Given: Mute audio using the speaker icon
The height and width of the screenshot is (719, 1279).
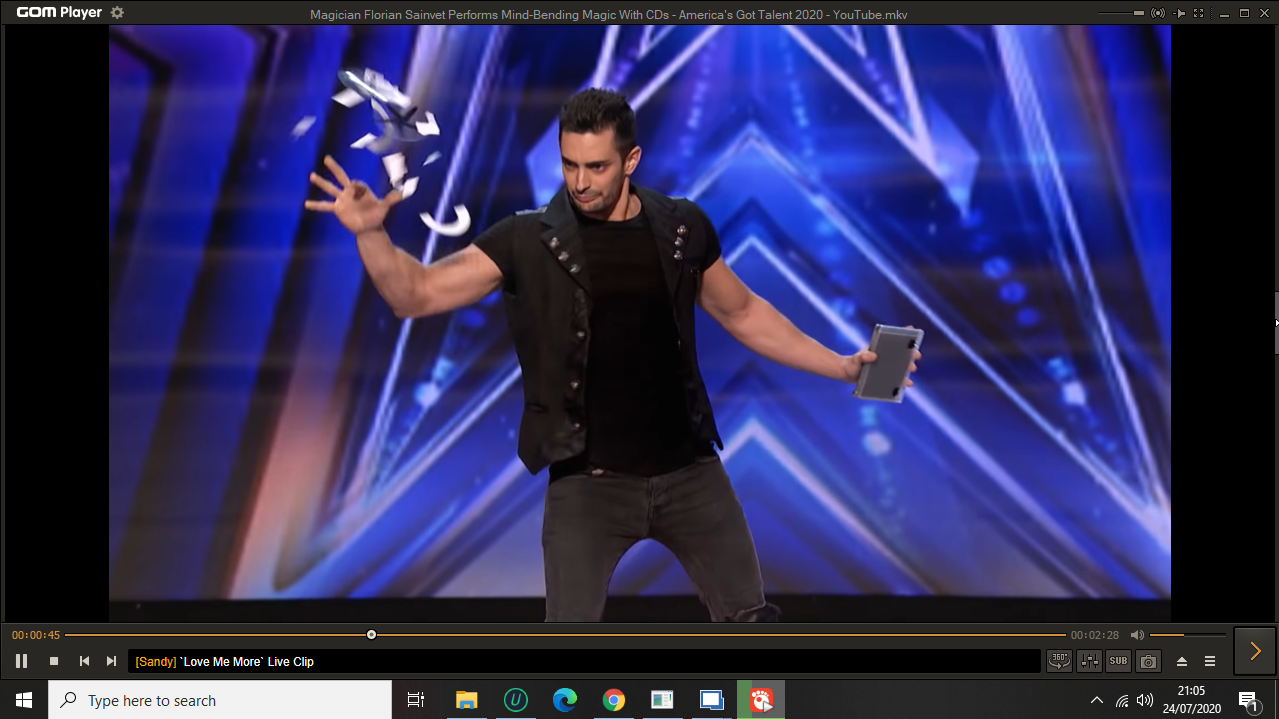Looking at the screenshot, I should coord(1137,635).
